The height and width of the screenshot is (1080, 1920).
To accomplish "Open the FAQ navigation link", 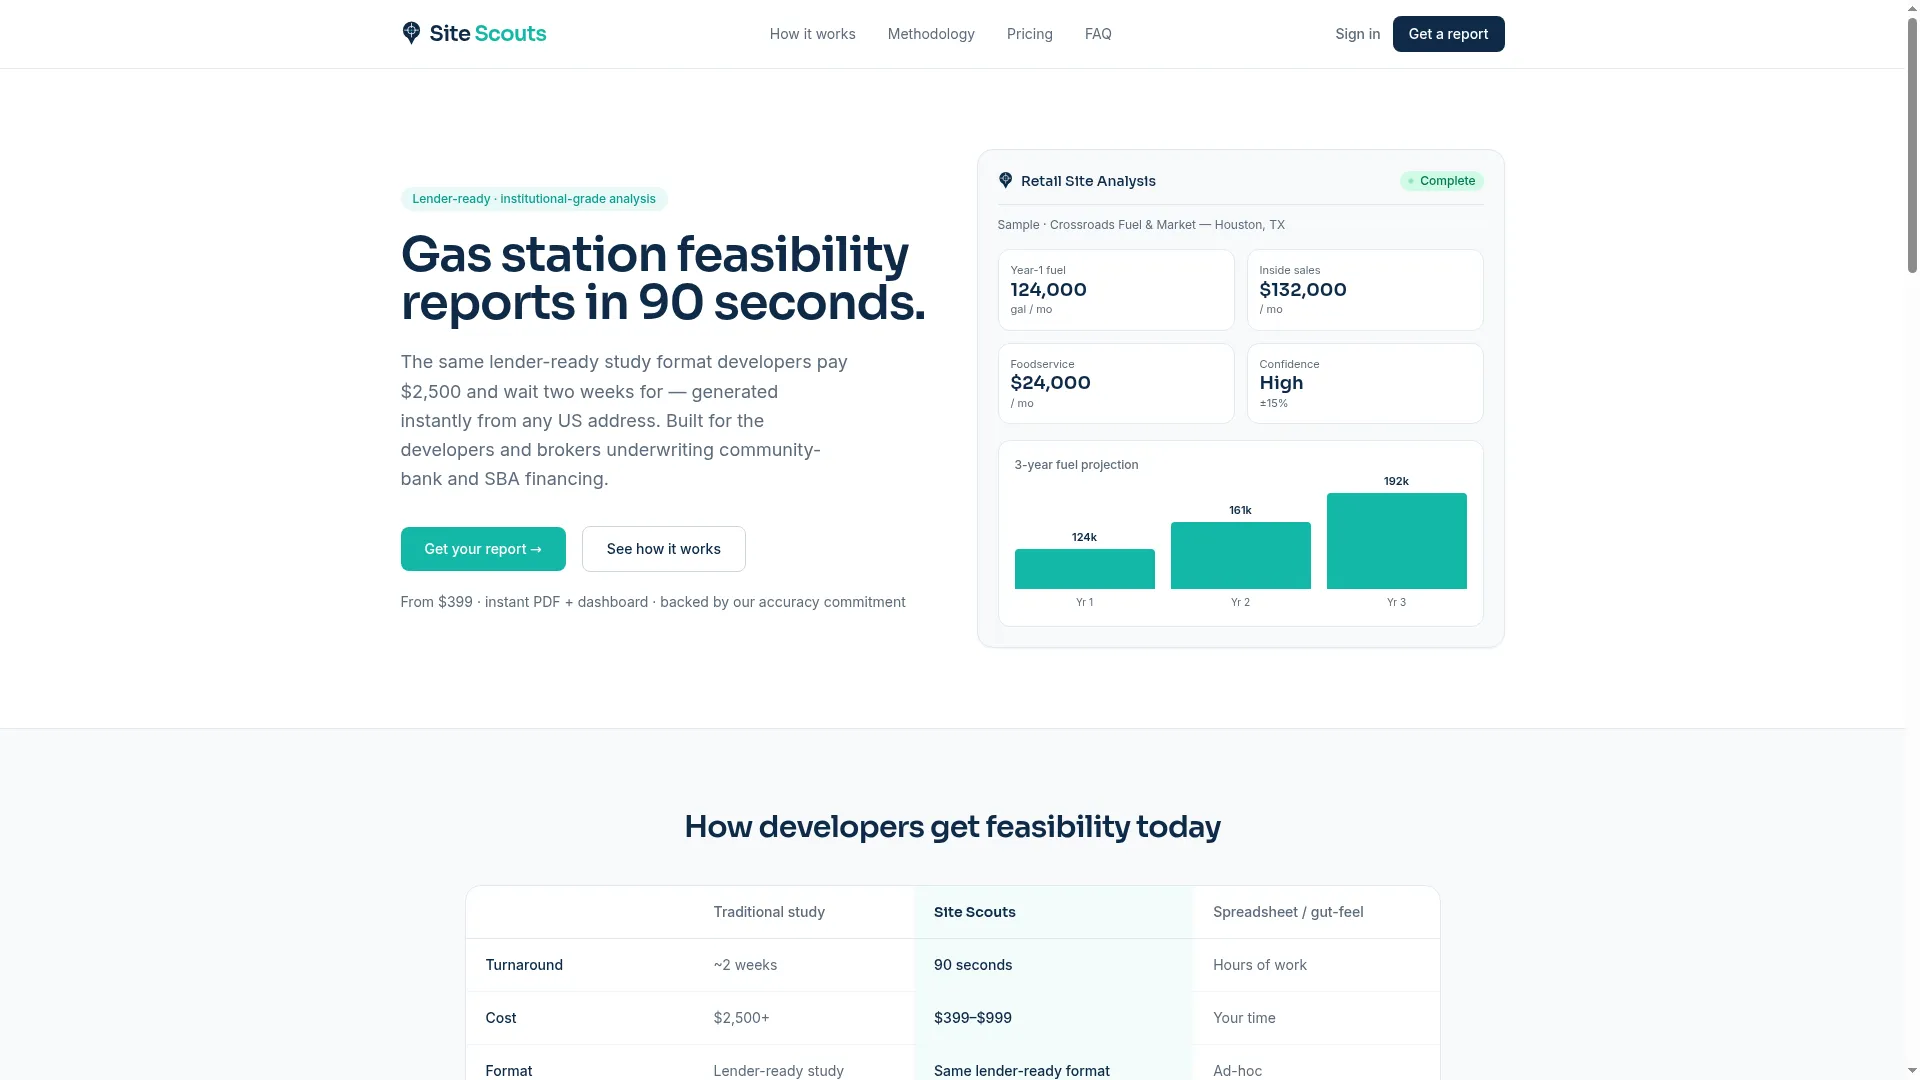I will (x=1098, y=34).
